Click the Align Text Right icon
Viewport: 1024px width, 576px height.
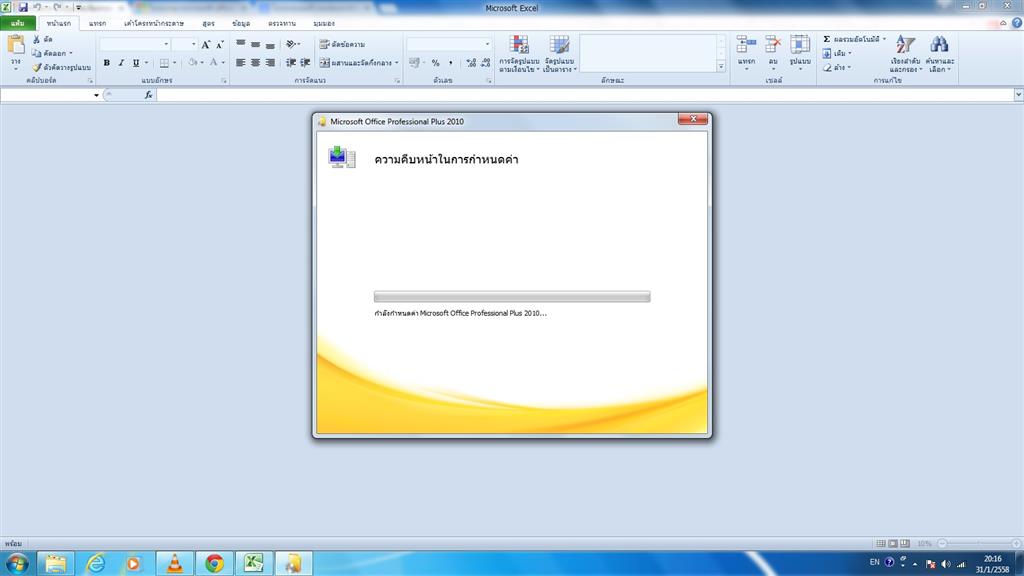270,63
